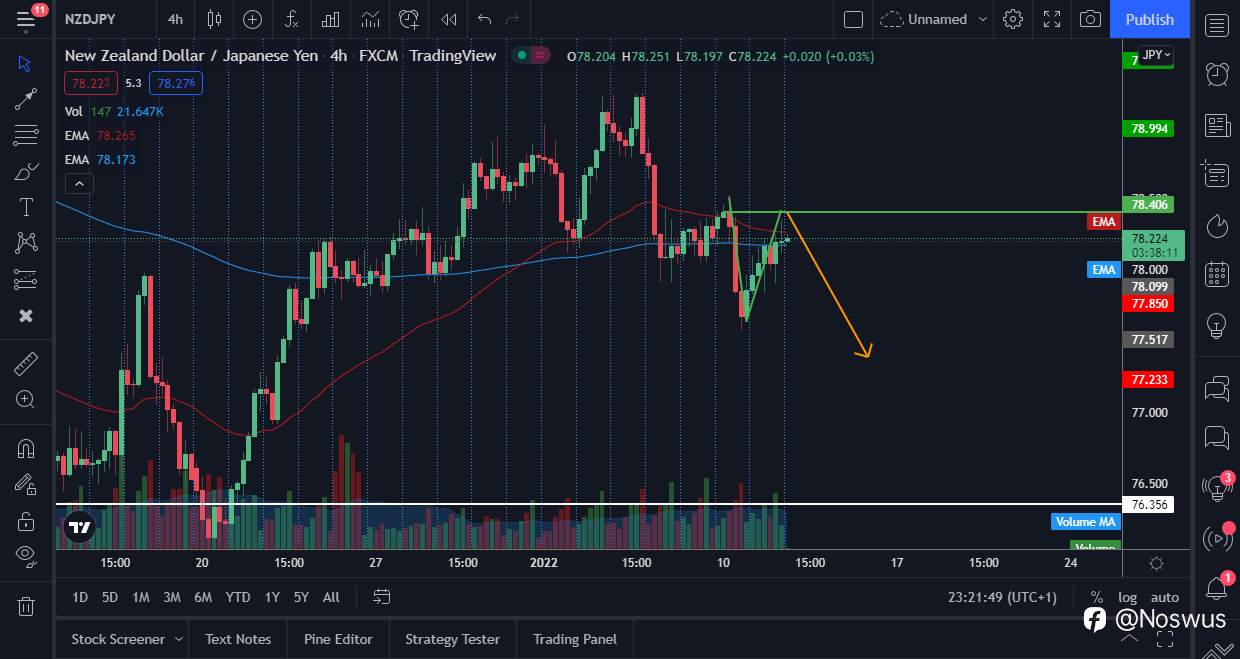Viewport: 1240px width, 659px height.
Task: Start Bar Replay mode
Action: coord(448,19)
